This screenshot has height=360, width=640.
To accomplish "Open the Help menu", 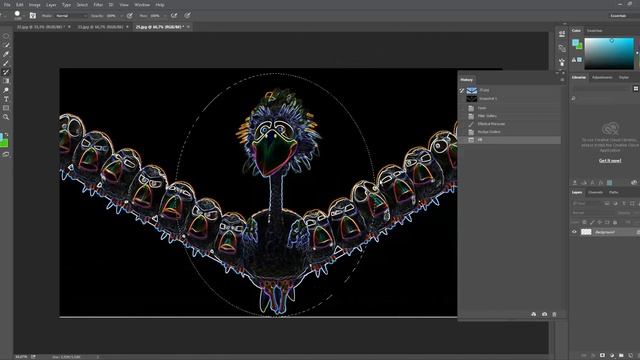I will [x=160, y=5].
